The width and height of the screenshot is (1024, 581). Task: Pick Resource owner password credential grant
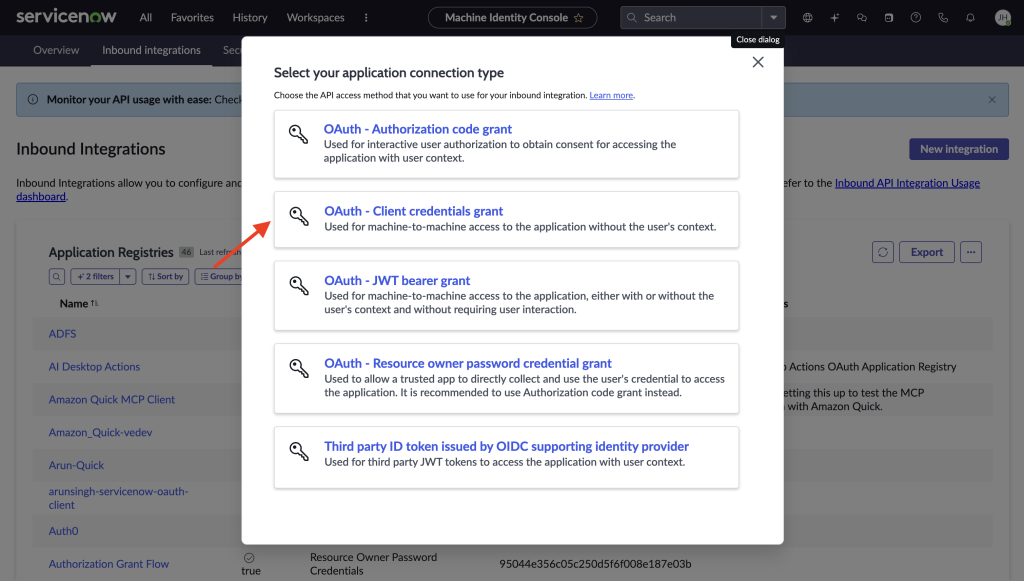click(x=506, y=379)
